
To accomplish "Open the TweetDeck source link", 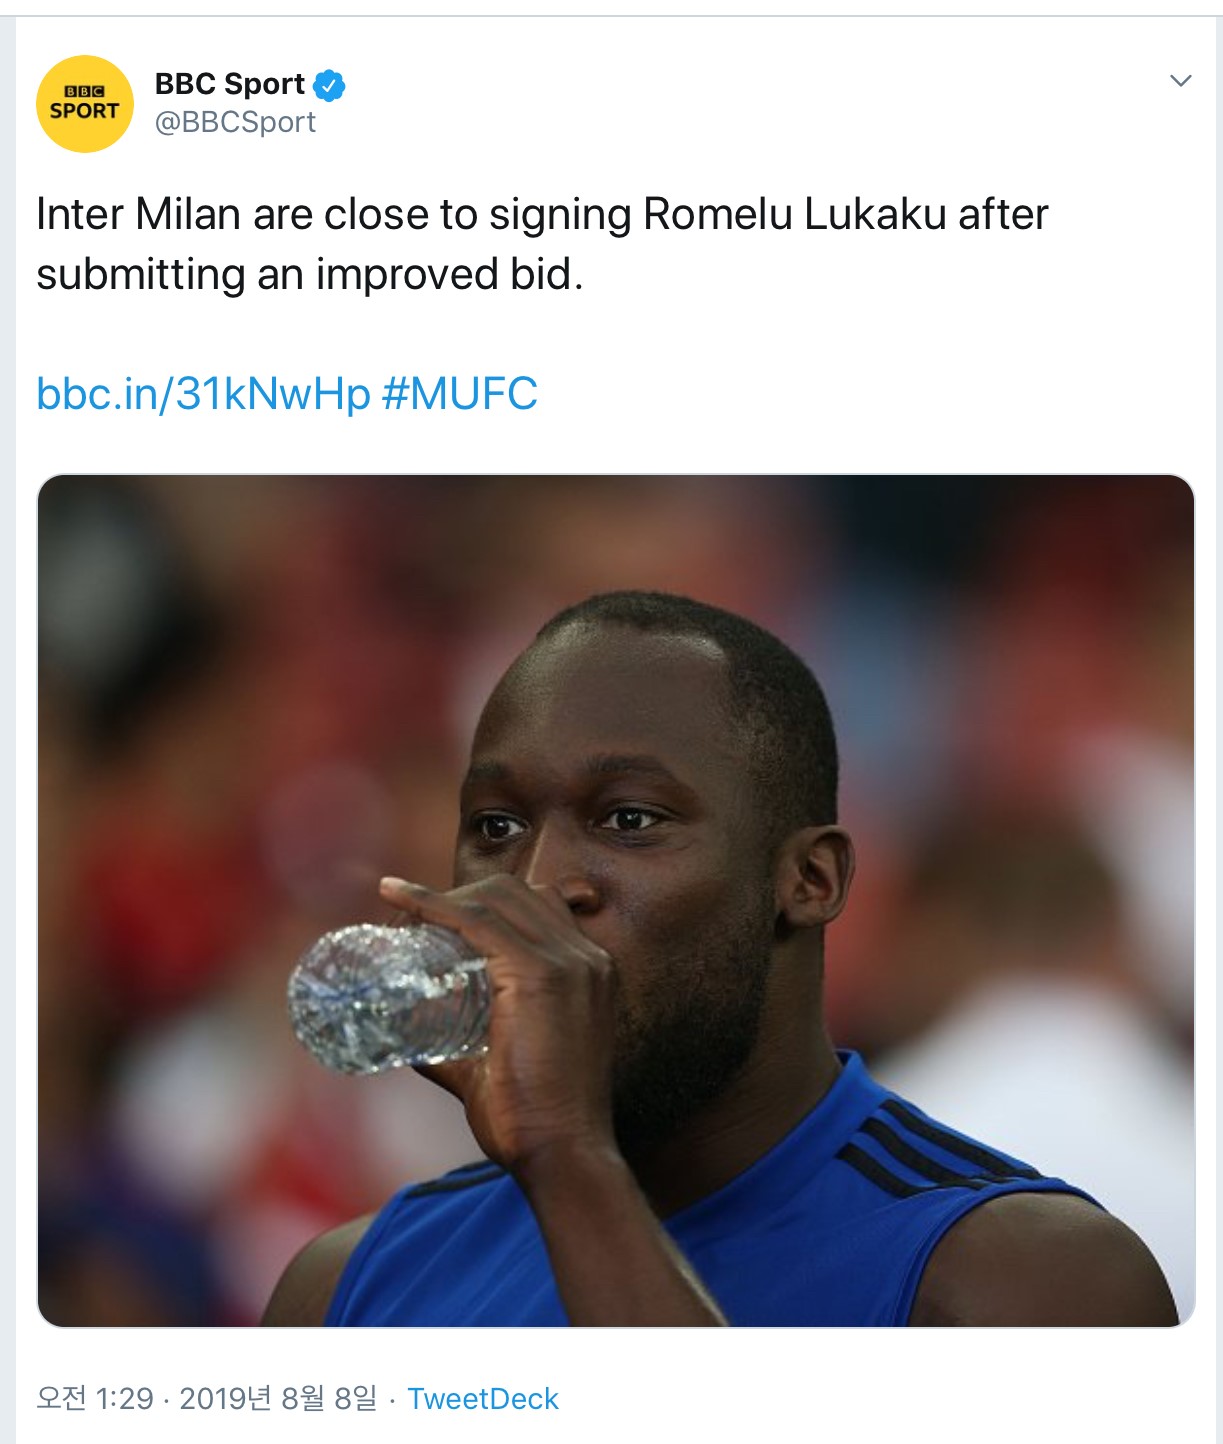I will [x=483, y=1398].
